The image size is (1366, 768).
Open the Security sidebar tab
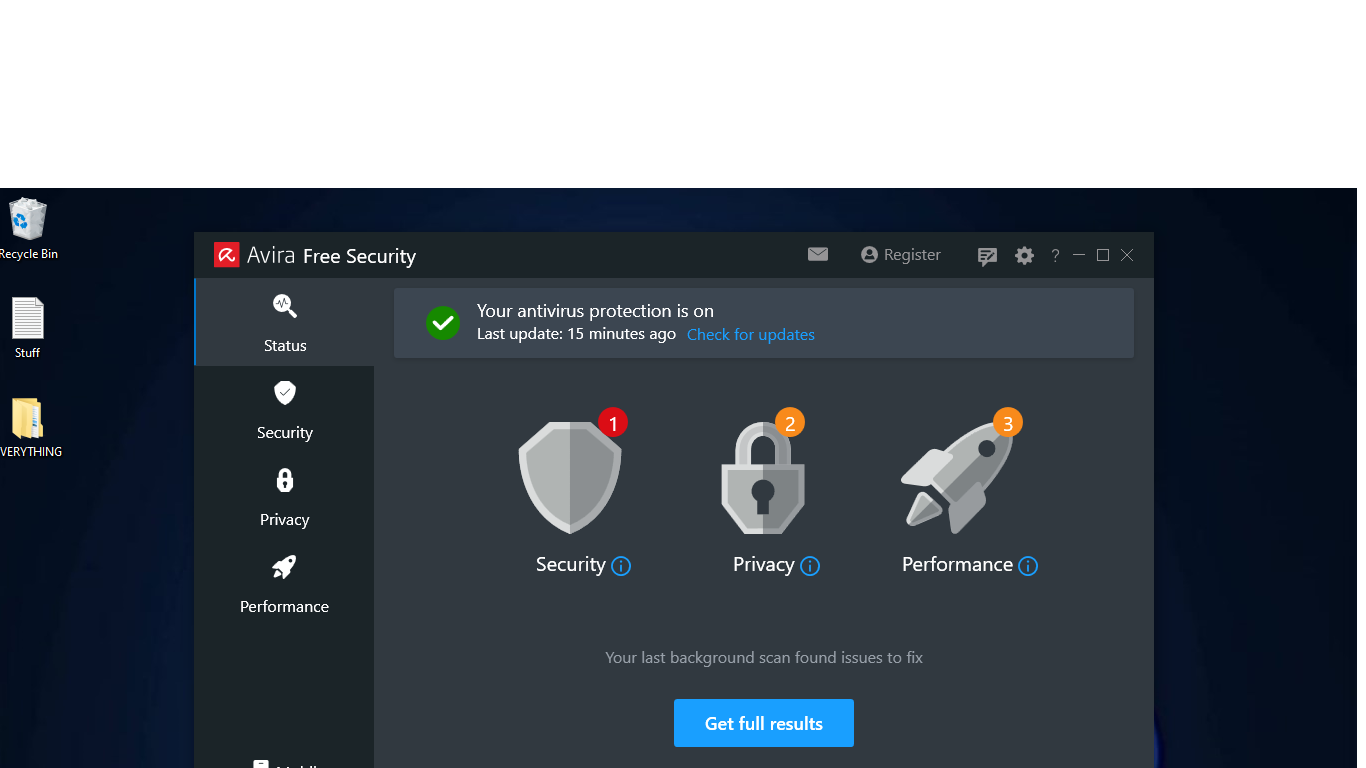[x=285, y=410]
